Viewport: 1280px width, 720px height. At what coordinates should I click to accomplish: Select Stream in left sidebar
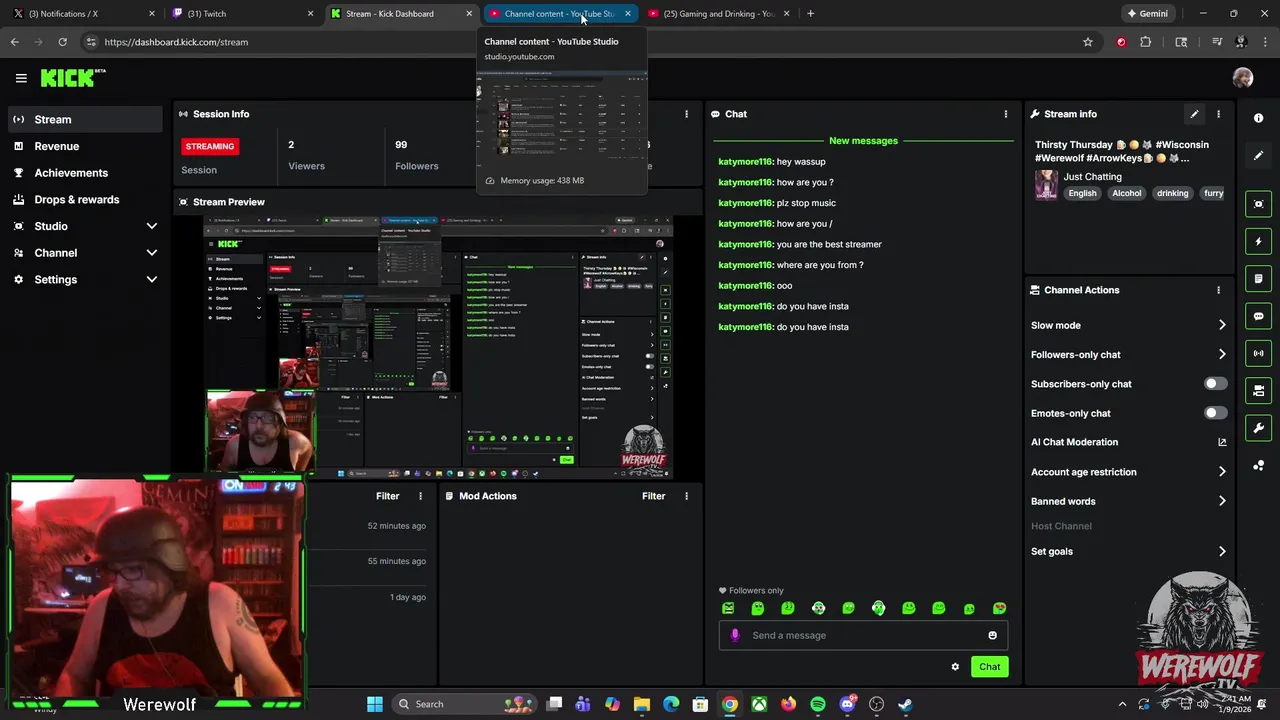coord(85,119)
